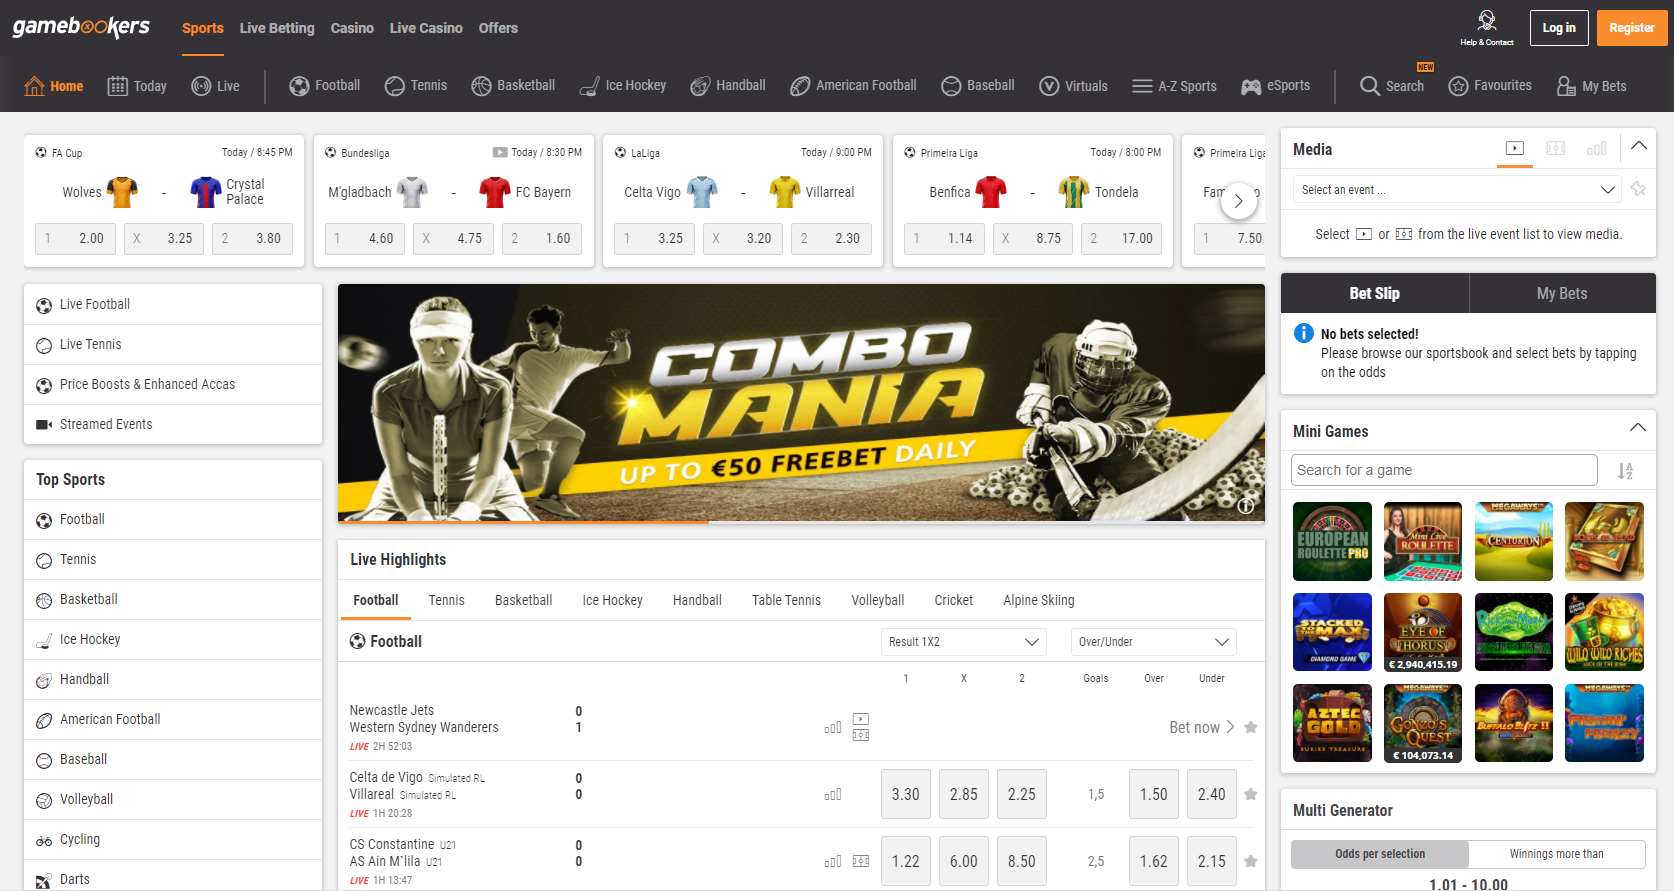Collapse the Mini Games panel
Screen dimensions: 1674x891
(1638, 428)
